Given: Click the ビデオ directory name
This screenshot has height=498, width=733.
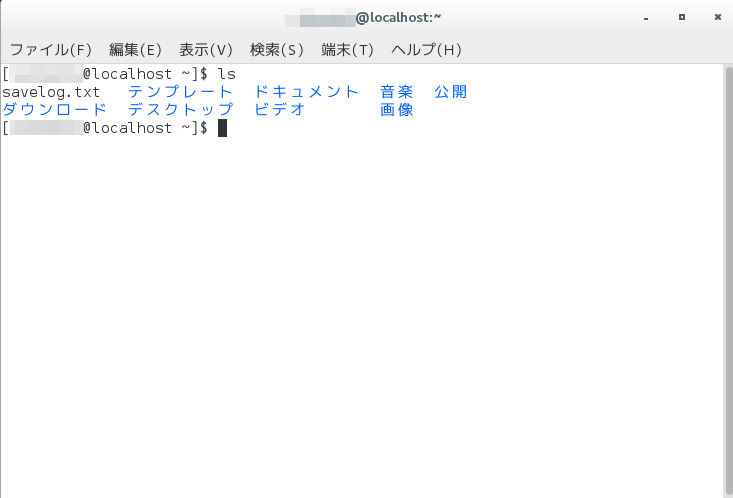Looking at the screenshot, I should pyautogui.click(x=280, y=109).
